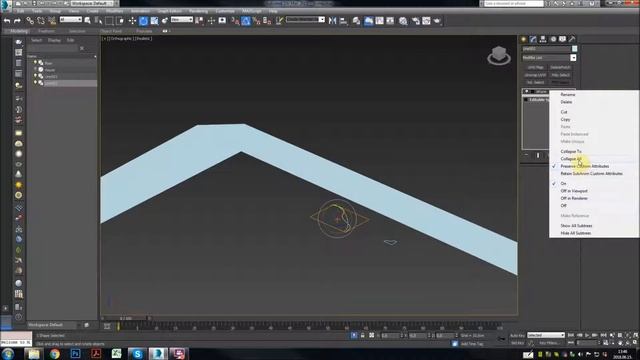Switch to the Create command panel
This screenshot has height=360, width=640.
tap(524, 39)
